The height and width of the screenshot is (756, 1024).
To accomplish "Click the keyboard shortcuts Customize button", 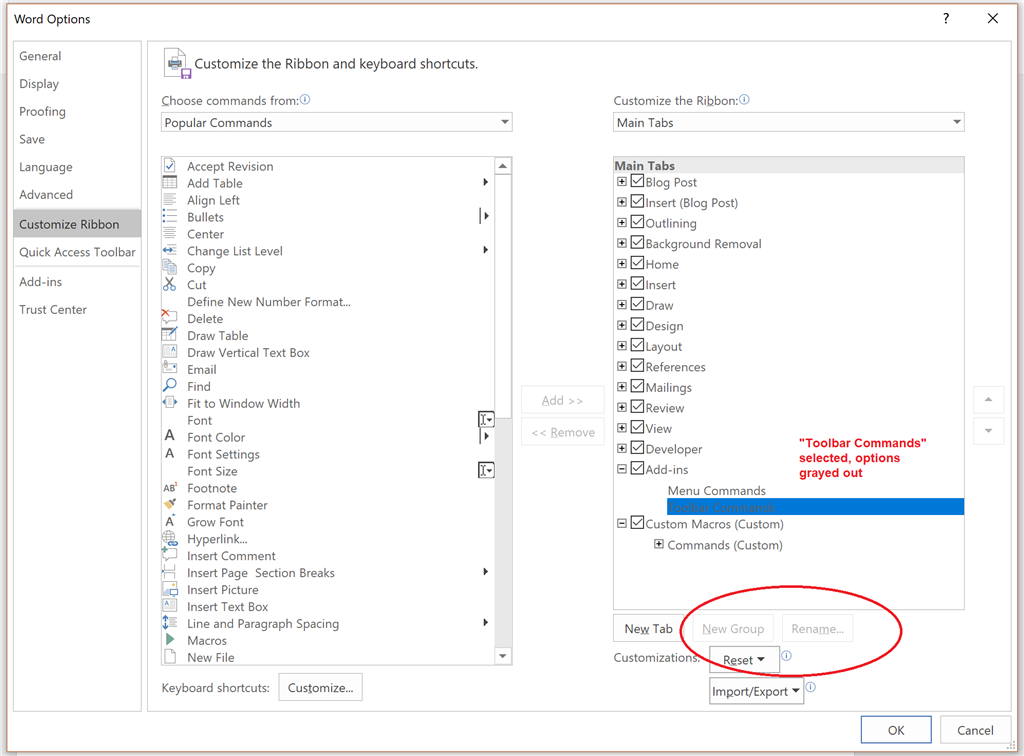I will tap(320, 687).
